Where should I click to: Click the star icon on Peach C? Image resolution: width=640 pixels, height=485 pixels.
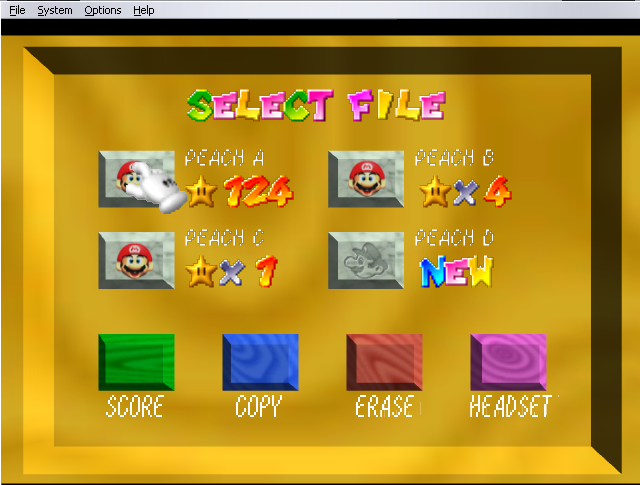click(x=201, y=271)
